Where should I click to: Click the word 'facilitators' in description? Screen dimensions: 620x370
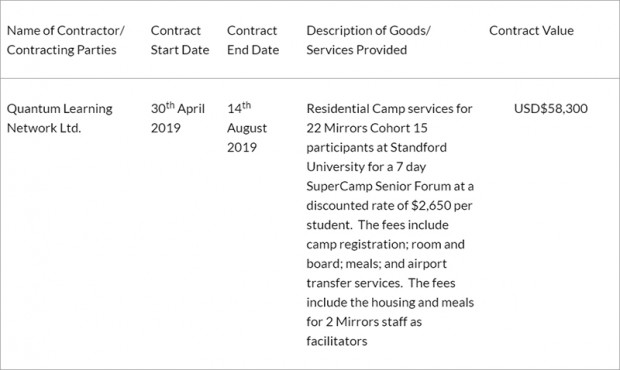coord(337,341)
